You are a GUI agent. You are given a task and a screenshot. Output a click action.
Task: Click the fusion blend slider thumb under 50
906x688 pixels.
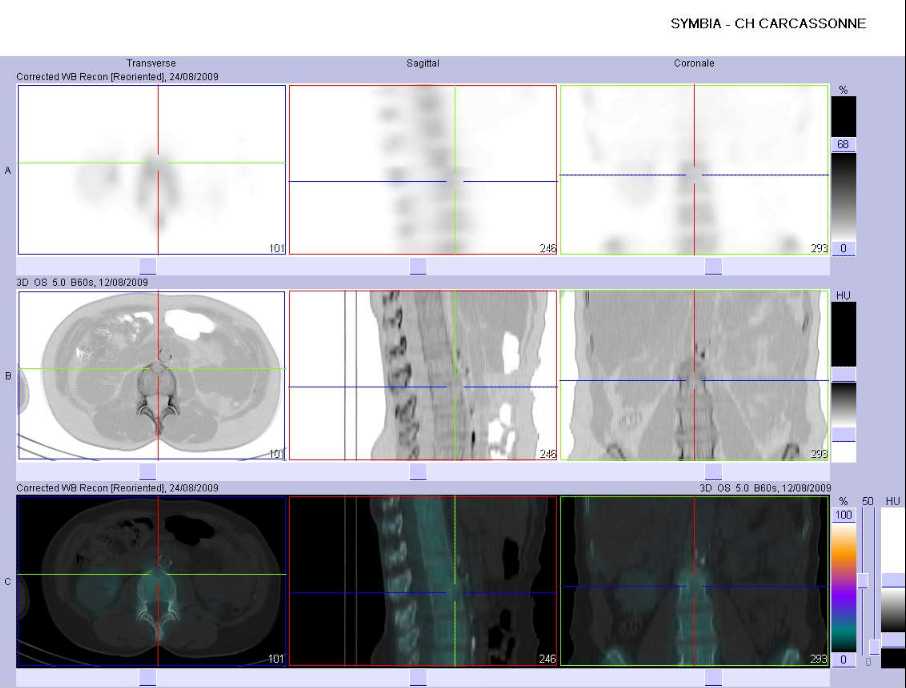(864, 581)
